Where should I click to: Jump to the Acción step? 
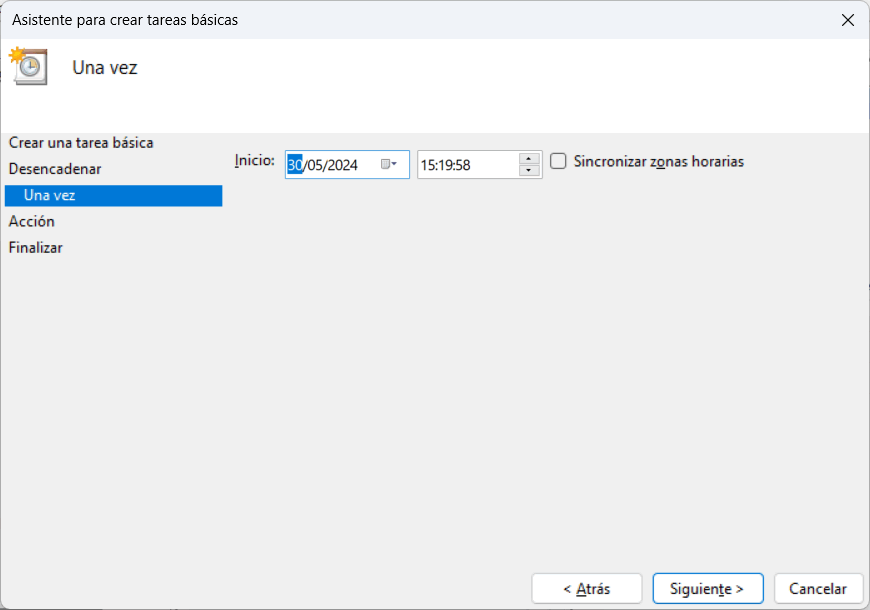32,221
